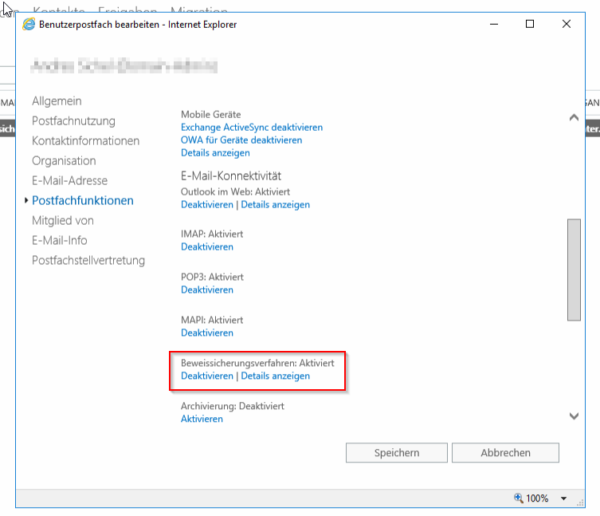Image resolution: width=600 pixels, height=516 pixels.
Task: Disable POP3 via Deaktivieren link
Action: pyautogui.click(x=207, y=290)
